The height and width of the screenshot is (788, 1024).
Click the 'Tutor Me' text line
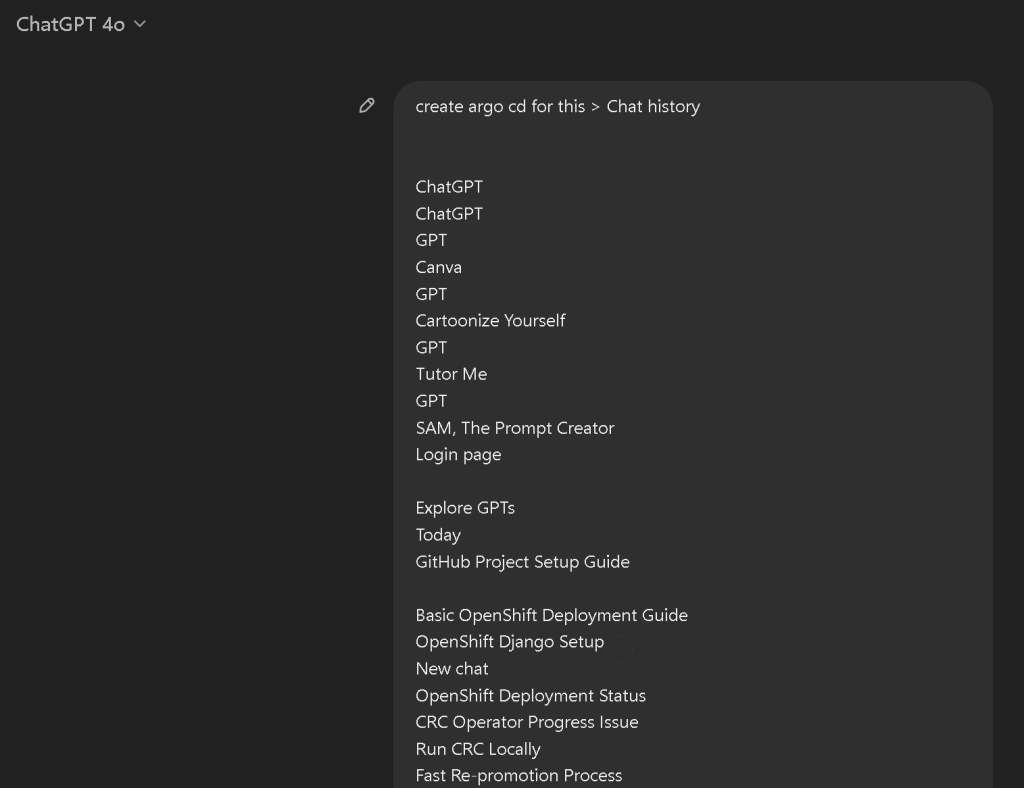[x=451, y=374]
